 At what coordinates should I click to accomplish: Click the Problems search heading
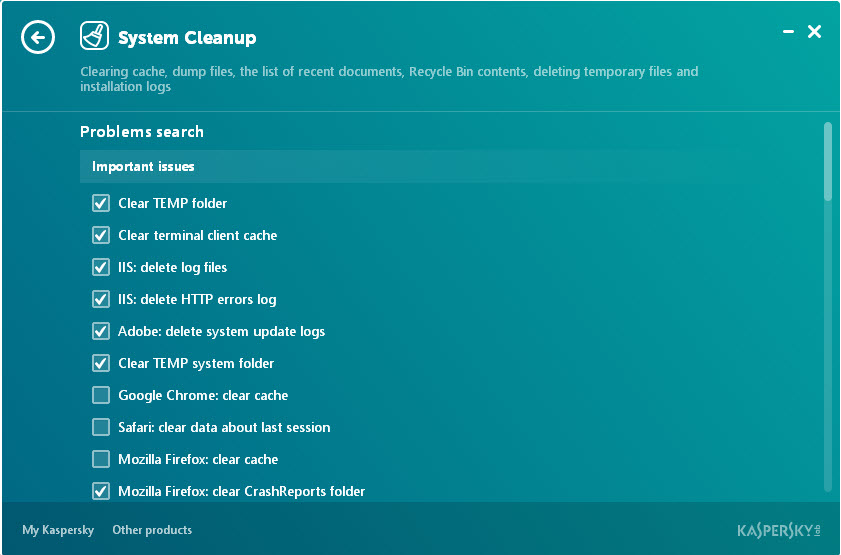(x=142, y=132)
